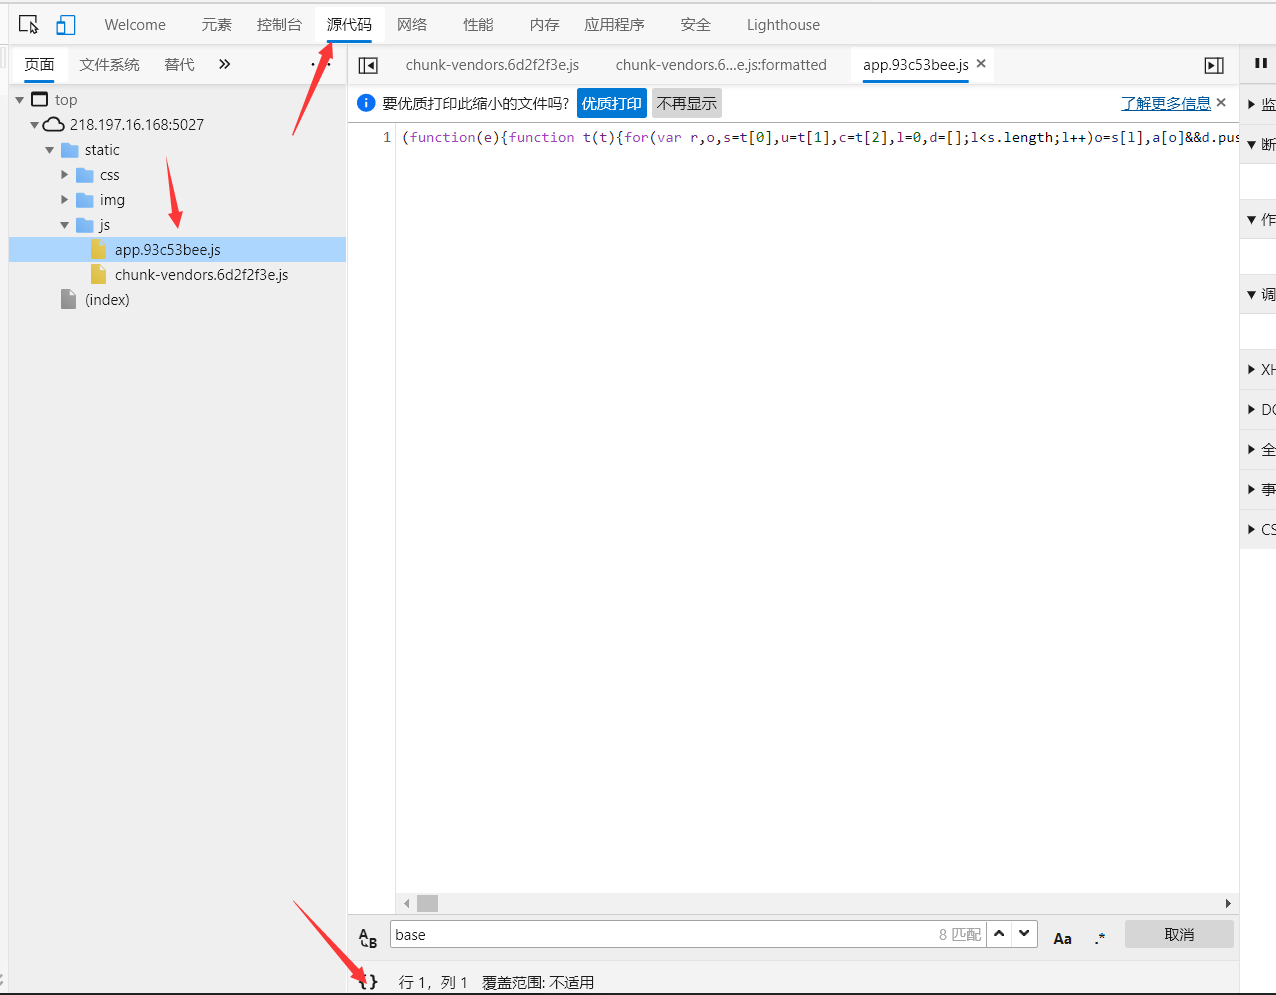Toggle the find and replace mode icon
The width and height of the screenshot is (1276, 995).
click(x=368, y=938)
